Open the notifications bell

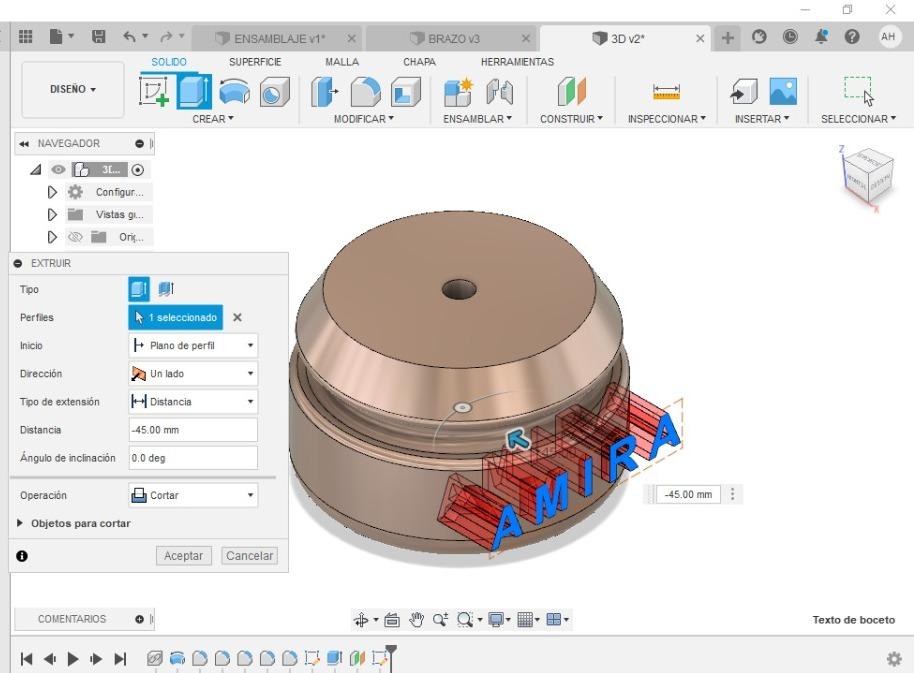pyautogui.click(x=821, y=37)
